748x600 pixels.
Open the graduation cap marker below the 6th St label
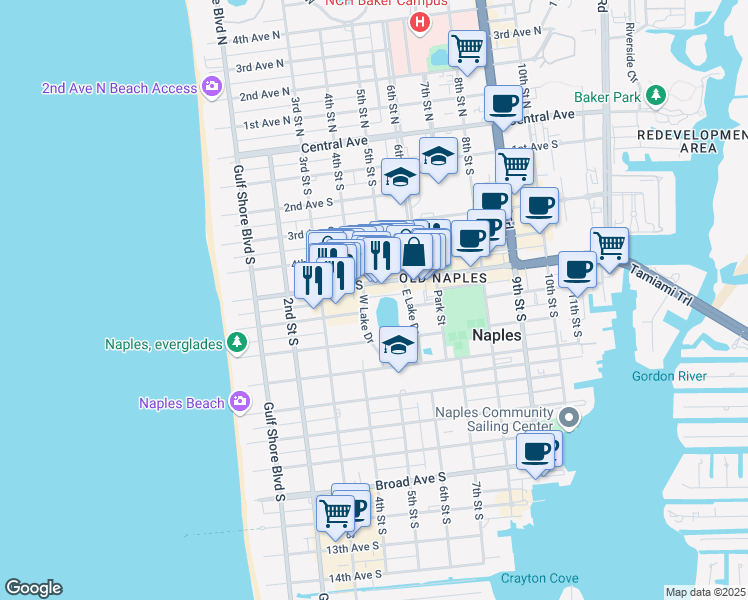400,177
